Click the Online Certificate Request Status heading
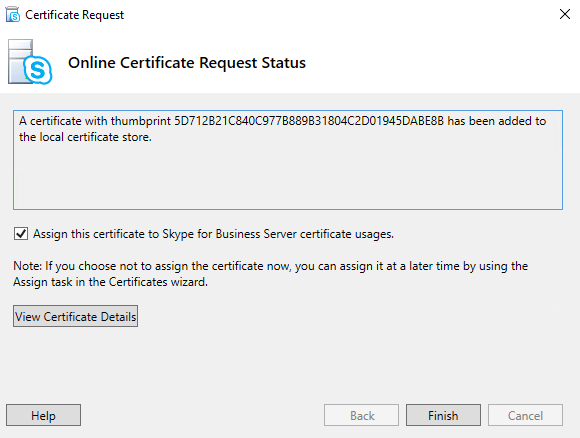Viewport: 580px width, 438px height. [x=187, y=63]
